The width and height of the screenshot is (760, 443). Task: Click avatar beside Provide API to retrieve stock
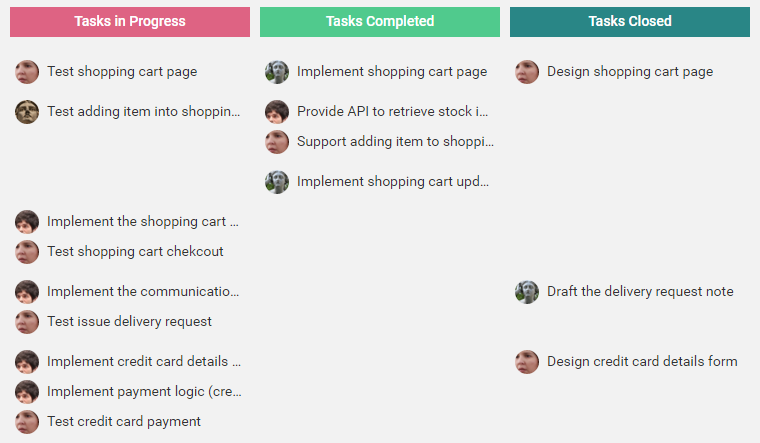tap(277, 111)
